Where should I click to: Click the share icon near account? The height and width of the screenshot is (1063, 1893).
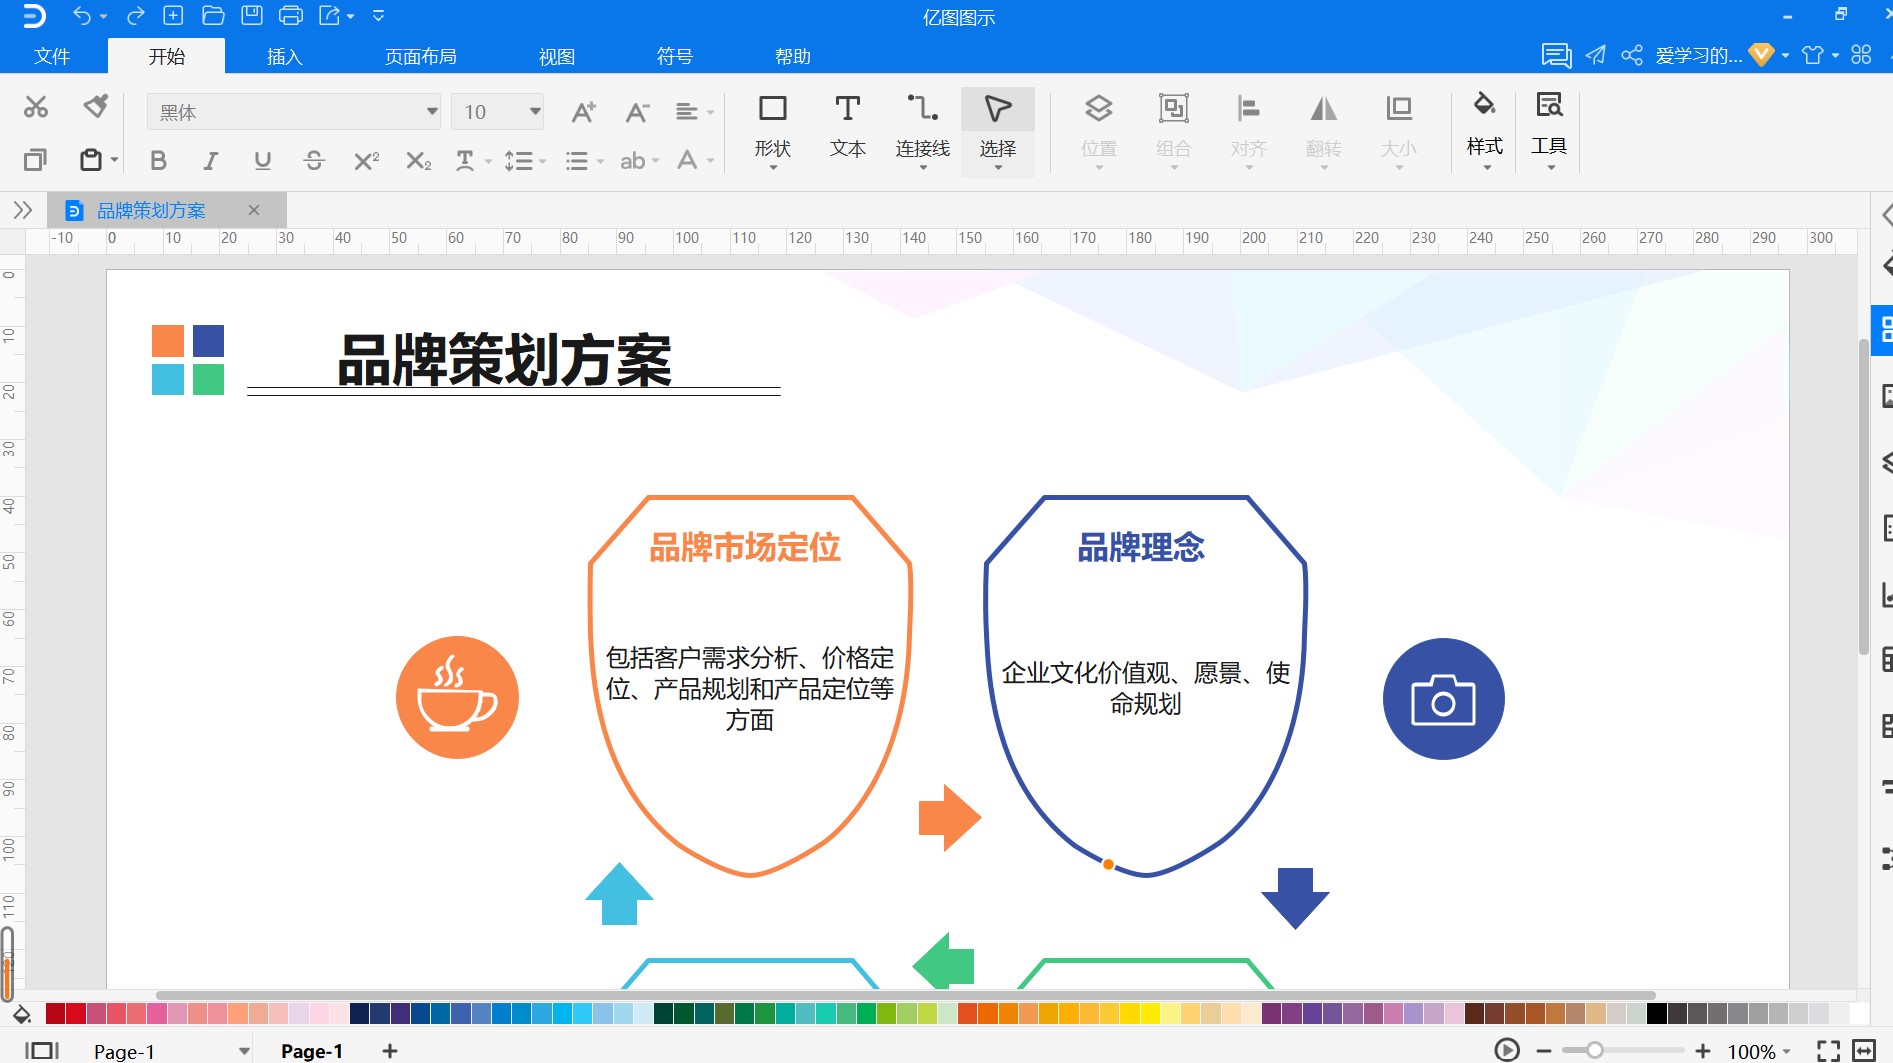[1632, 55]
